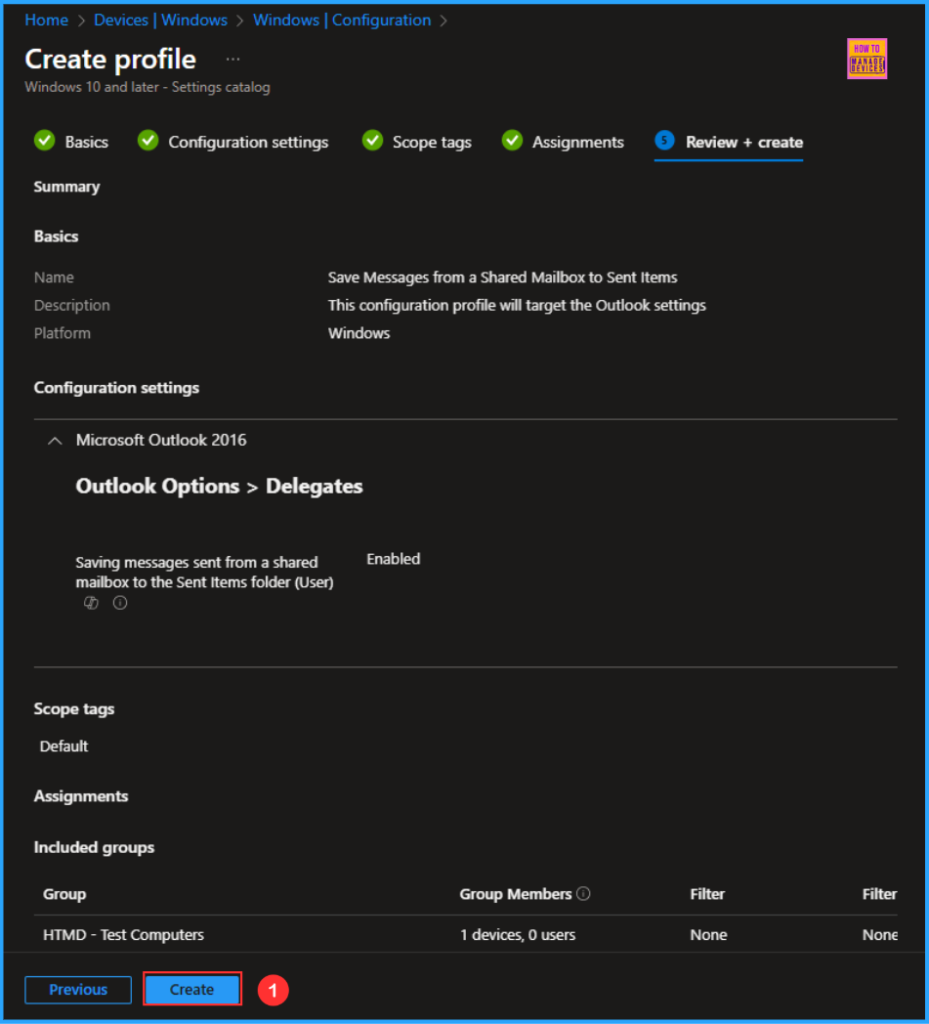The image size is (929, 1024).
Task: Click the copy-style icon under the shared mailbox setting
Action: coord(91,603)
